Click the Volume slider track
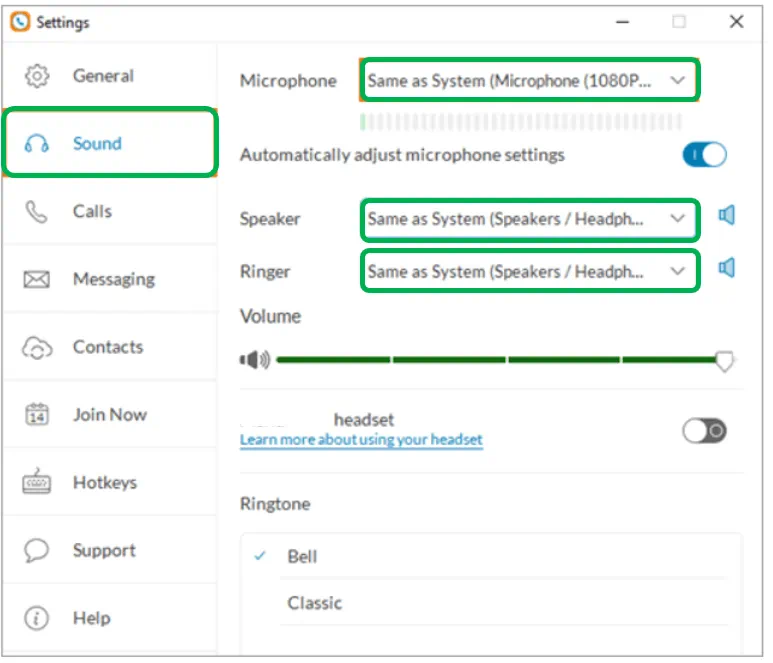Viewport: 773px width, 663px height. 500,360
